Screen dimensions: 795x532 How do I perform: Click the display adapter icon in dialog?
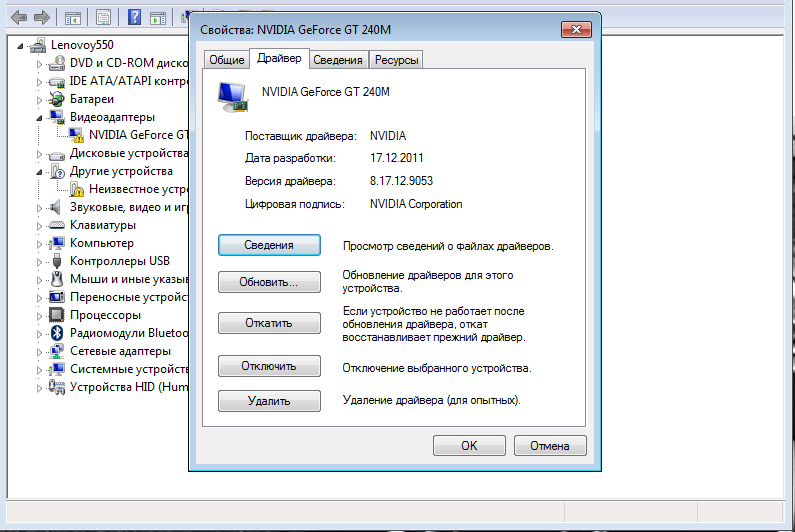(x=233, y=97)
